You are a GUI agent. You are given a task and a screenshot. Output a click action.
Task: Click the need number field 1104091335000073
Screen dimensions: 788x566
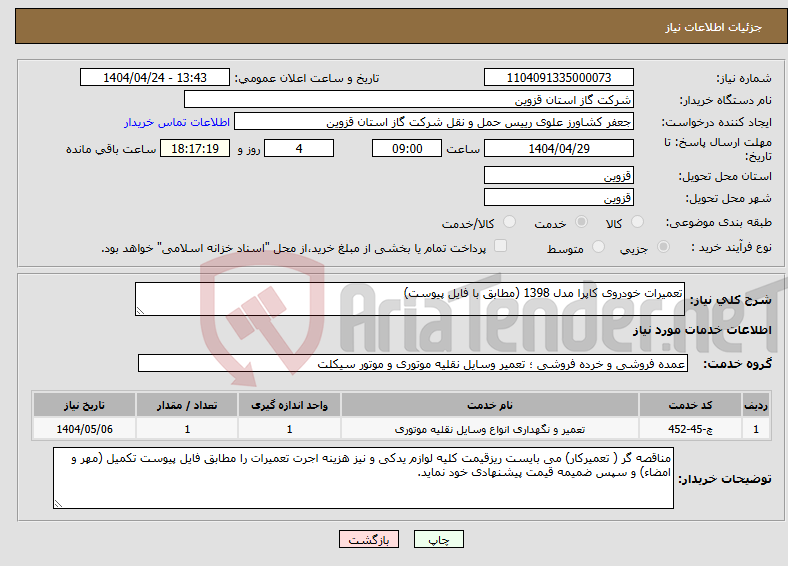pos(559,77)
